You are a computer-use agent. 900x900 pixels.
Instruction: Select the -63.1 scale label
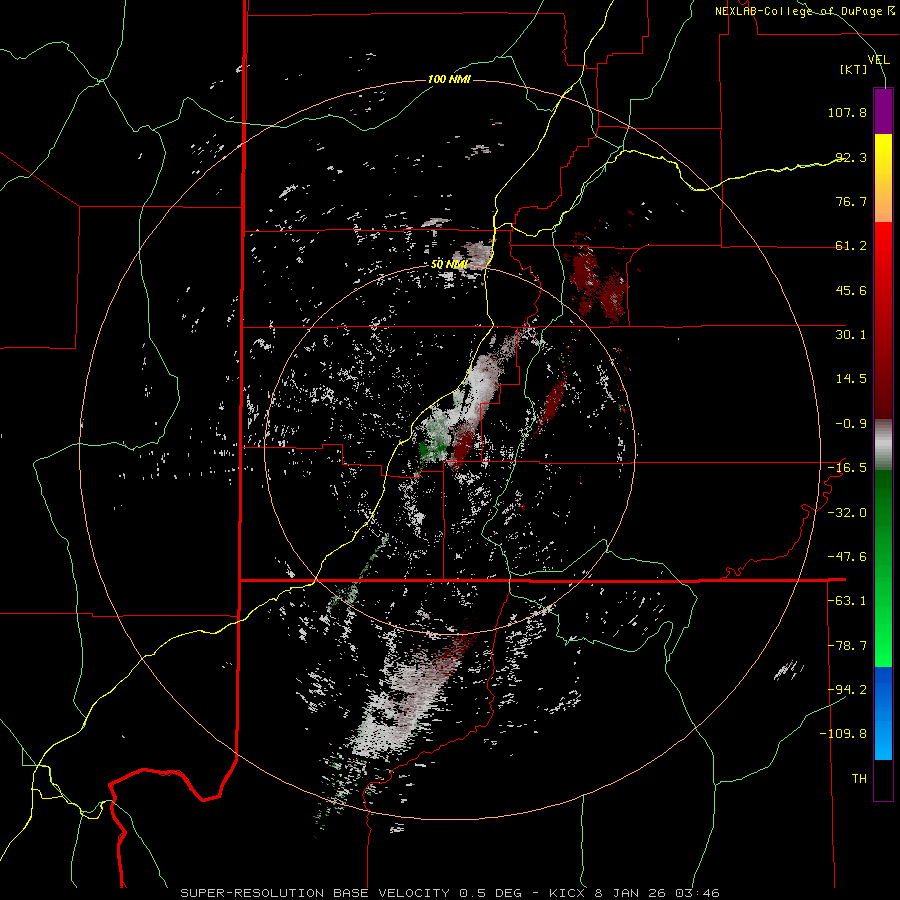point(847,601)
